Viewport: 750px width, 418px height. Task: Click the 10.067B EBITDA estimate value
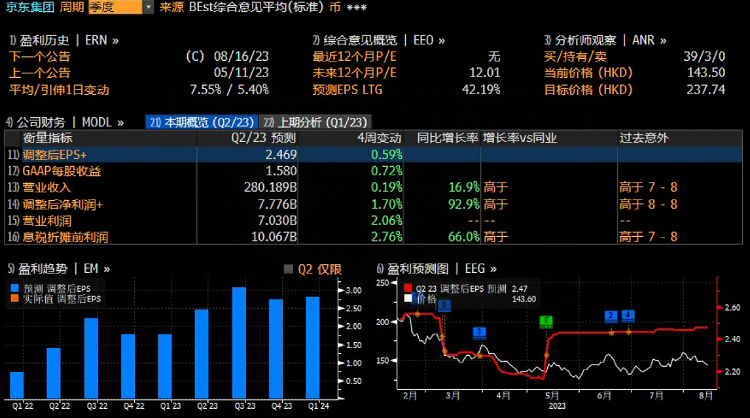(274, 237)
